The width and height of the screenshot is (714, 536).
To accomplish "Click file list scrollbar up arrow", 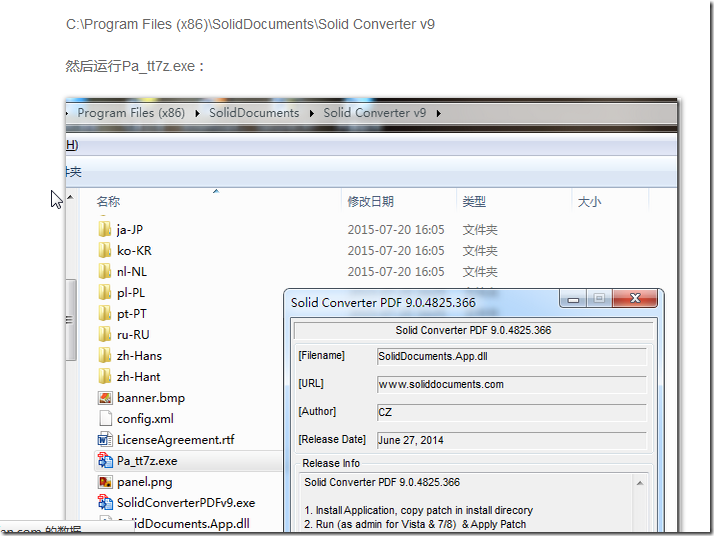I will [71, 197].
